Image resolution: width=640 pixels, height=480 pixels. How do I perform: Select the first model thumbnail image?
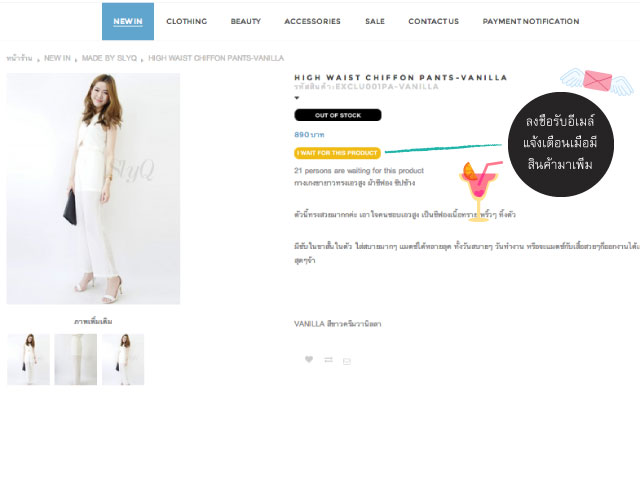pyautogui.click(x=29, y=360)
